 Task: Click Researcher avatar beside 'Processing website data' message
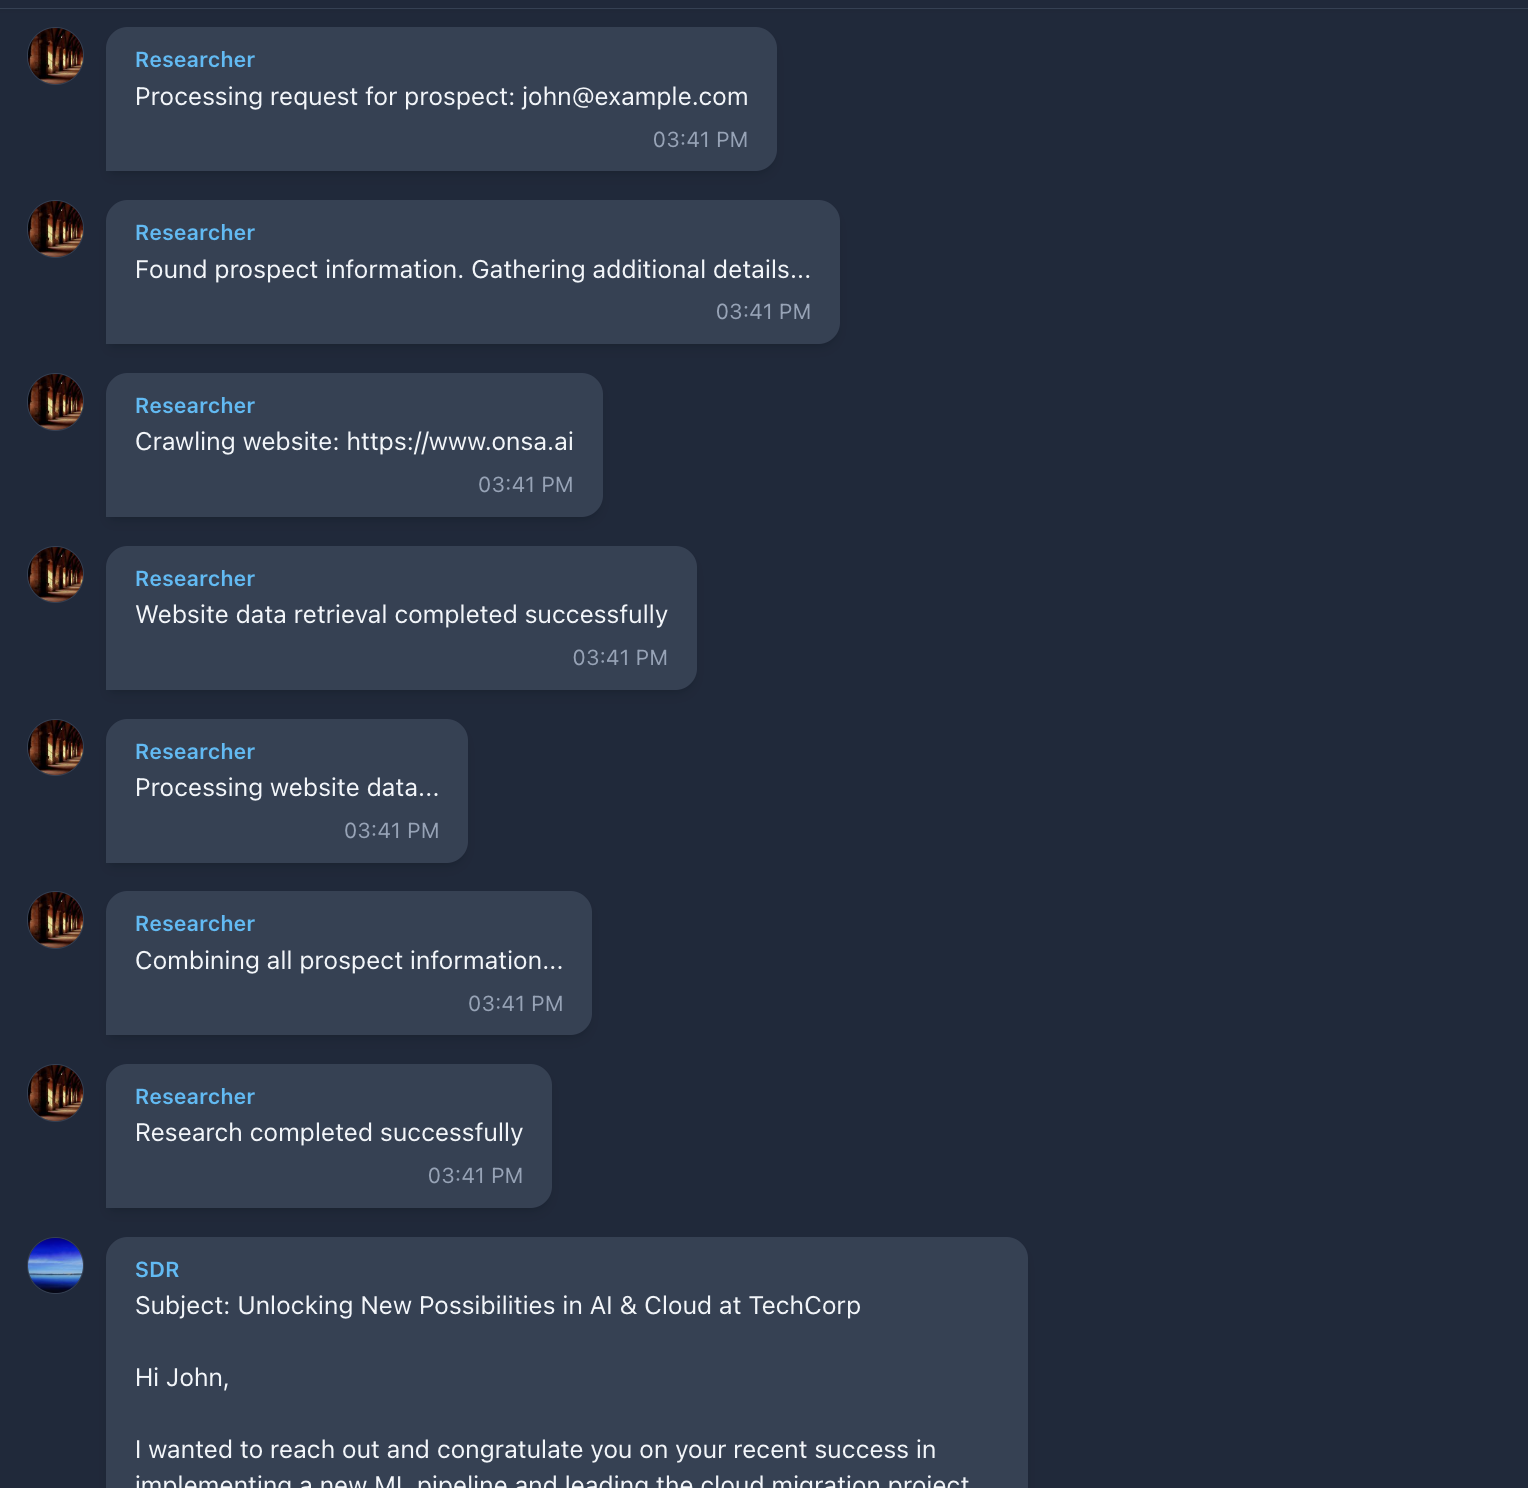[55, 748]
